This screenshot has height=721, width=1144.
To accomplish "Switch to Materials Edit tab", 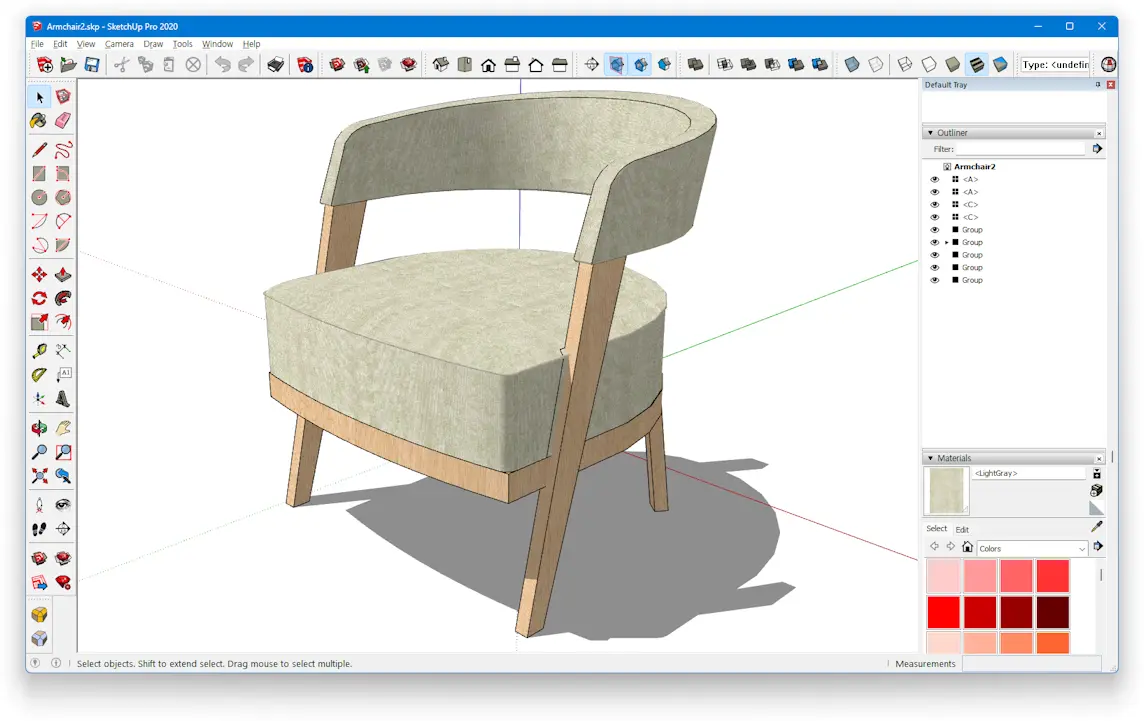I will pyautogui.click(x=962, y=530).
